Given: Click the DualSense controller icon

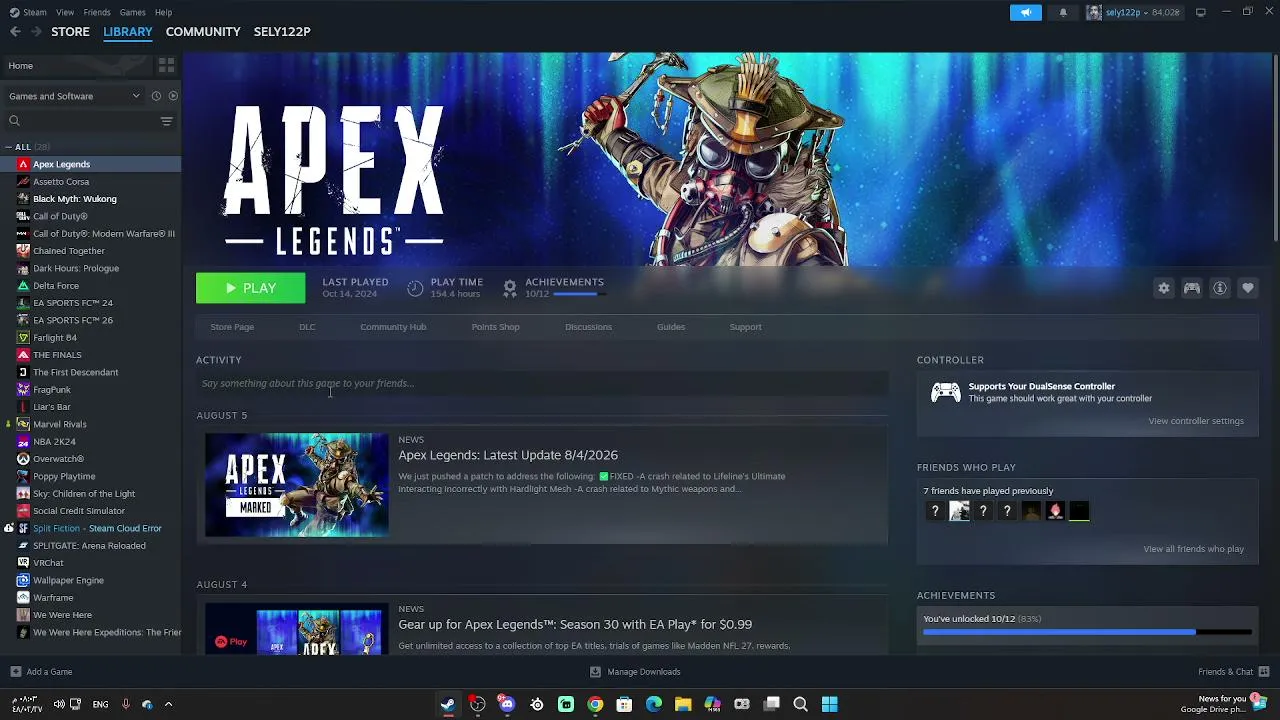Looking at the screenshot, I should tap(946, 392).
